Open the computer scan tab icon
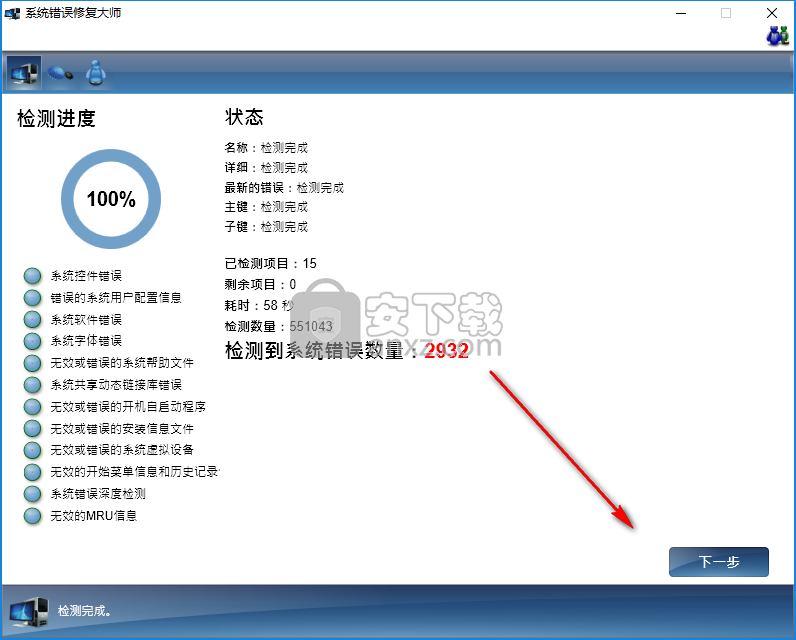Viewport: 796px width, 640px height. (x=23, y=74)
